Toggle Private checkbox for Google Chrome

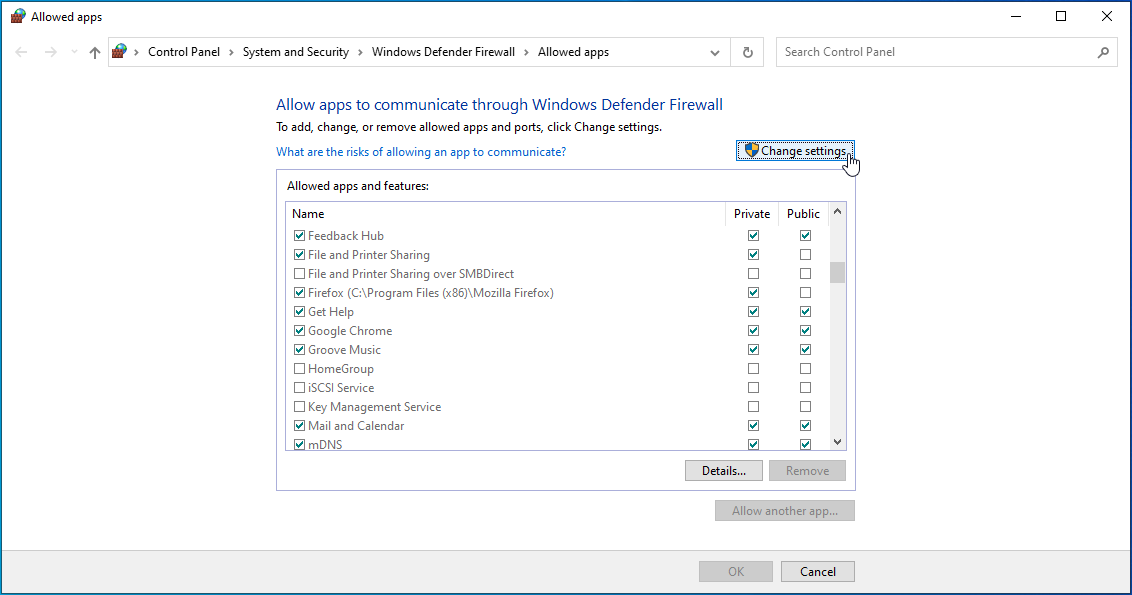753,331
